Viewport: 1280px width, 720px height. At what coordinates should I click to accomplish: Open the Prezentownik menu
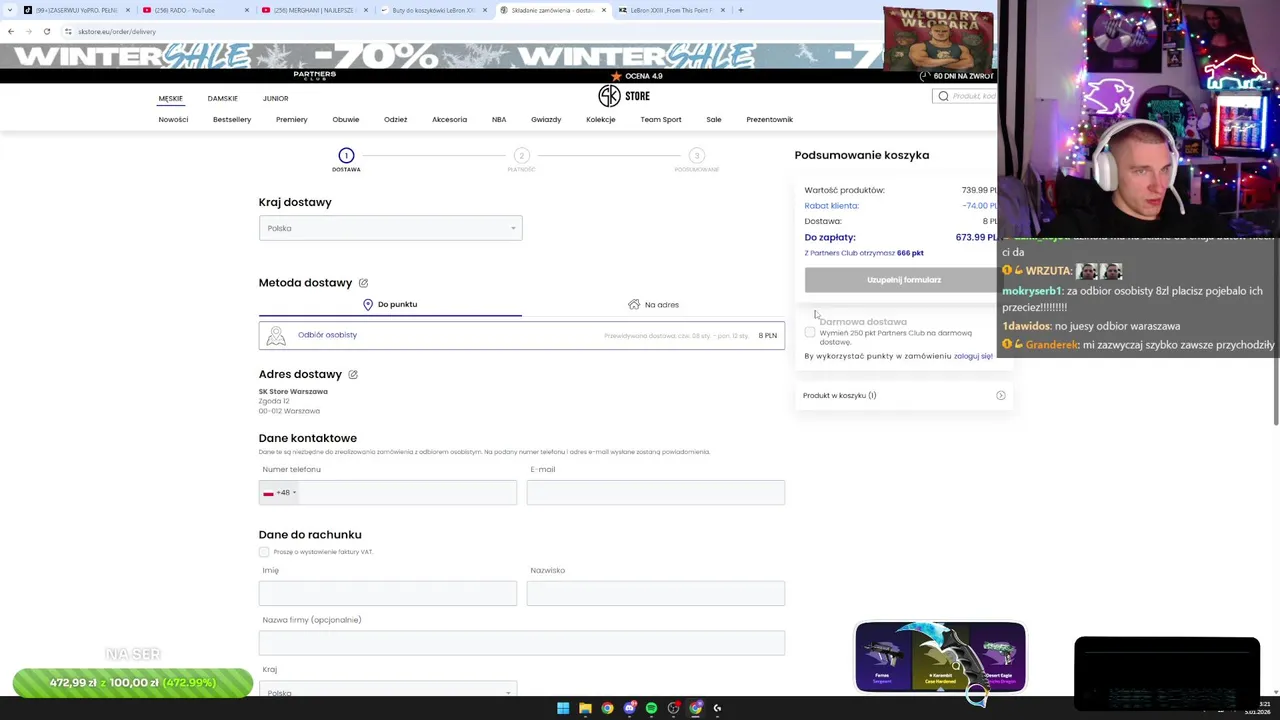[769, 119]
